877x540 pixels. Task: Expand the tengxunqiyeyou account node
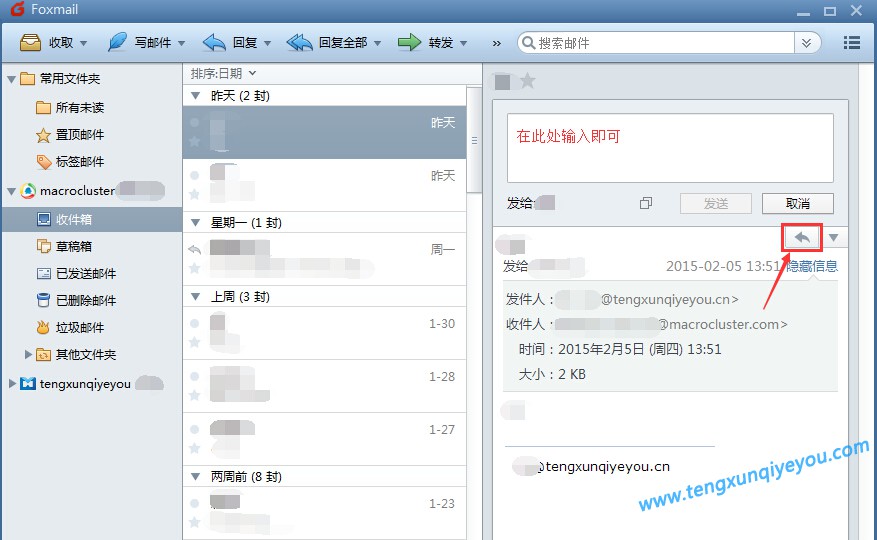pos(12,383)
